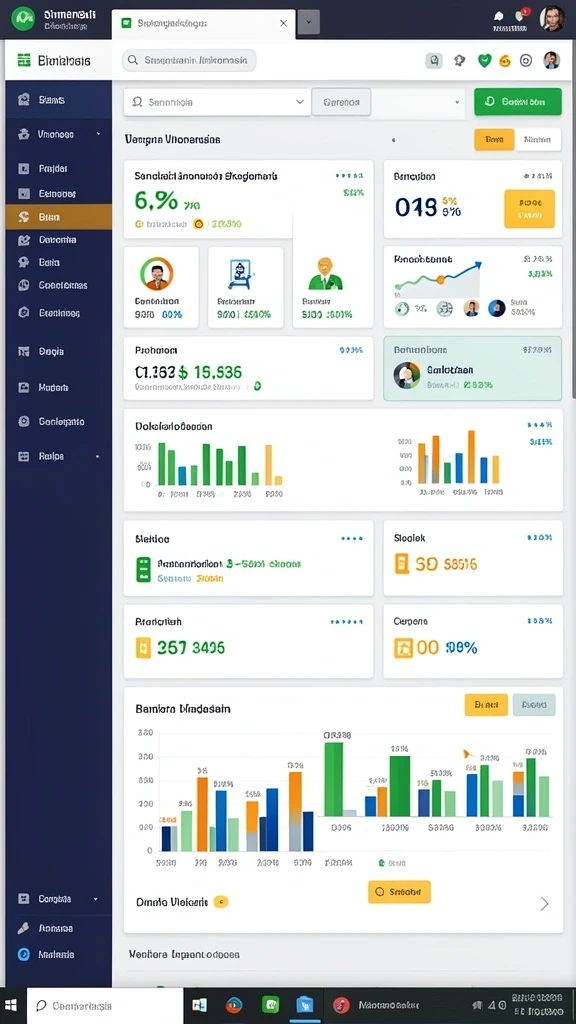Click the yellow button below the bar chart

[x=399, y=891]
